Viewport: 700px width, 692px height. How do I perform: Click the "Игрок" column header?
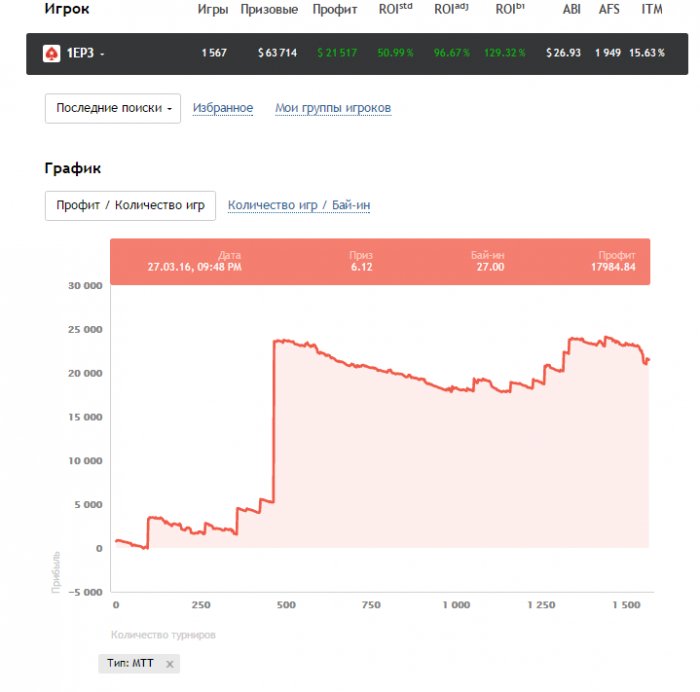coord(67,9)
